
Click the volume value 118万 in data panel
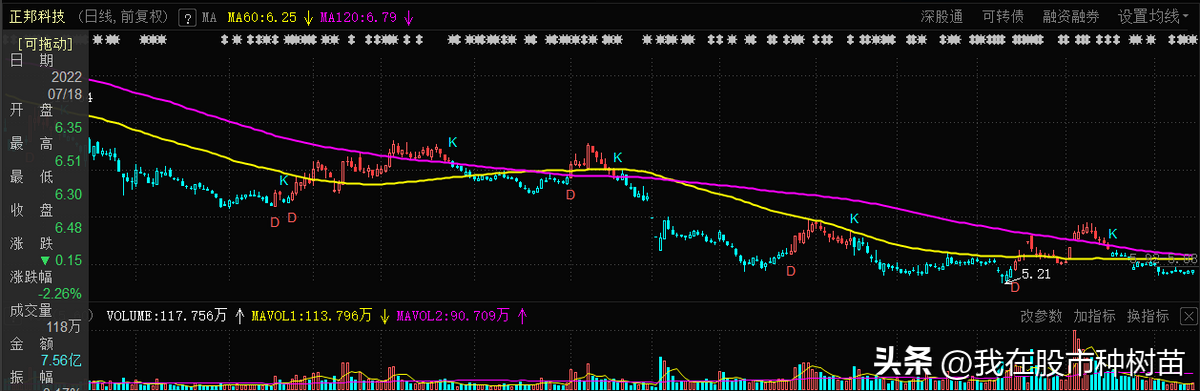[x=65, y=327]
